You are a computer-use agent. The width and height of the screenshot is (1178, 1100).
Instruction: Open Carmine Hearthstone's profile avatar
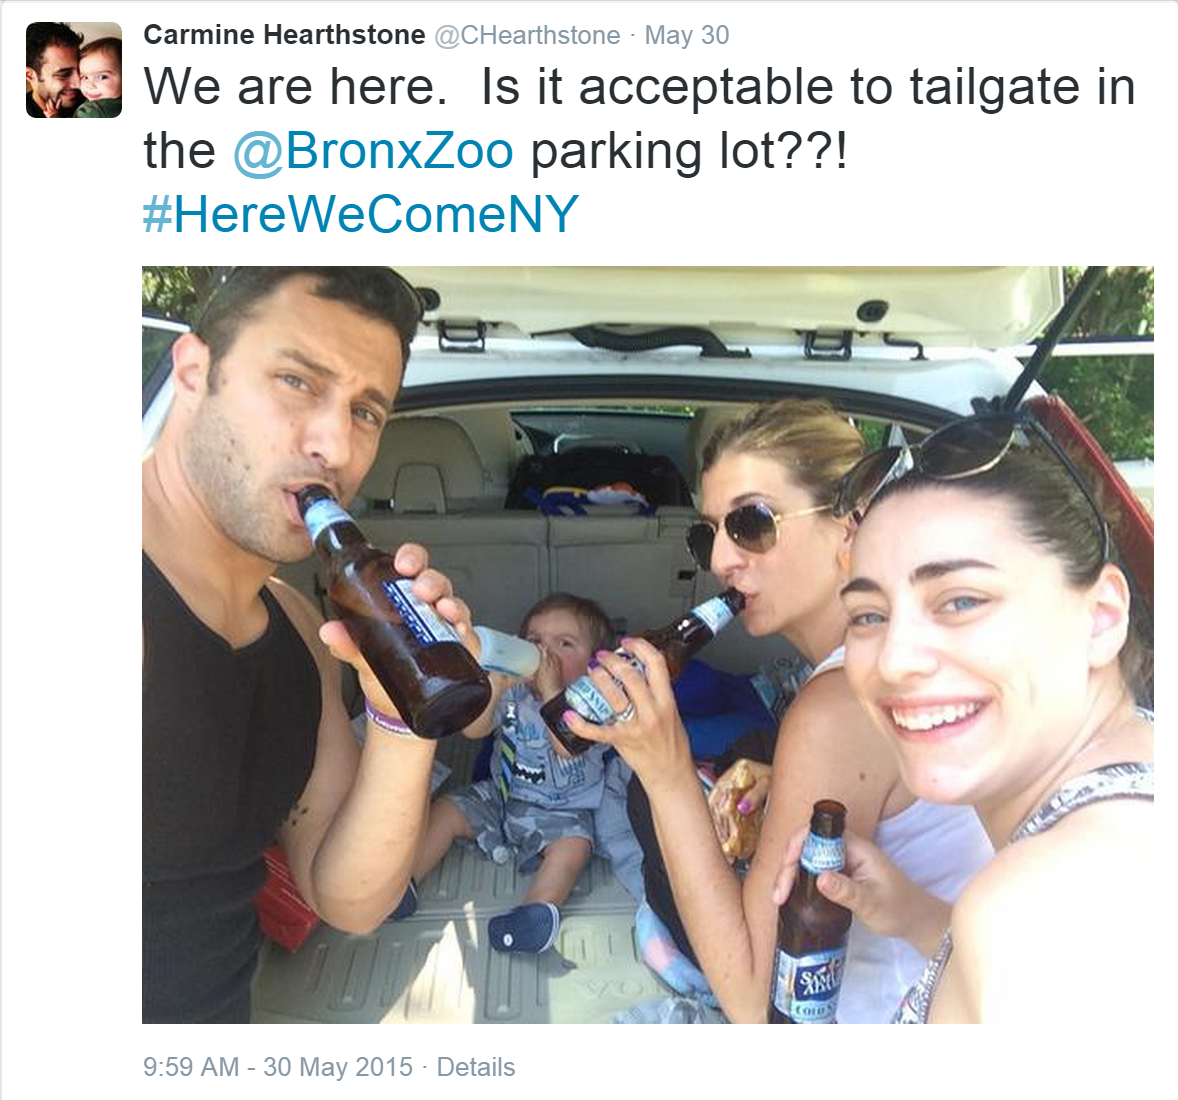[x=74, y=70]
